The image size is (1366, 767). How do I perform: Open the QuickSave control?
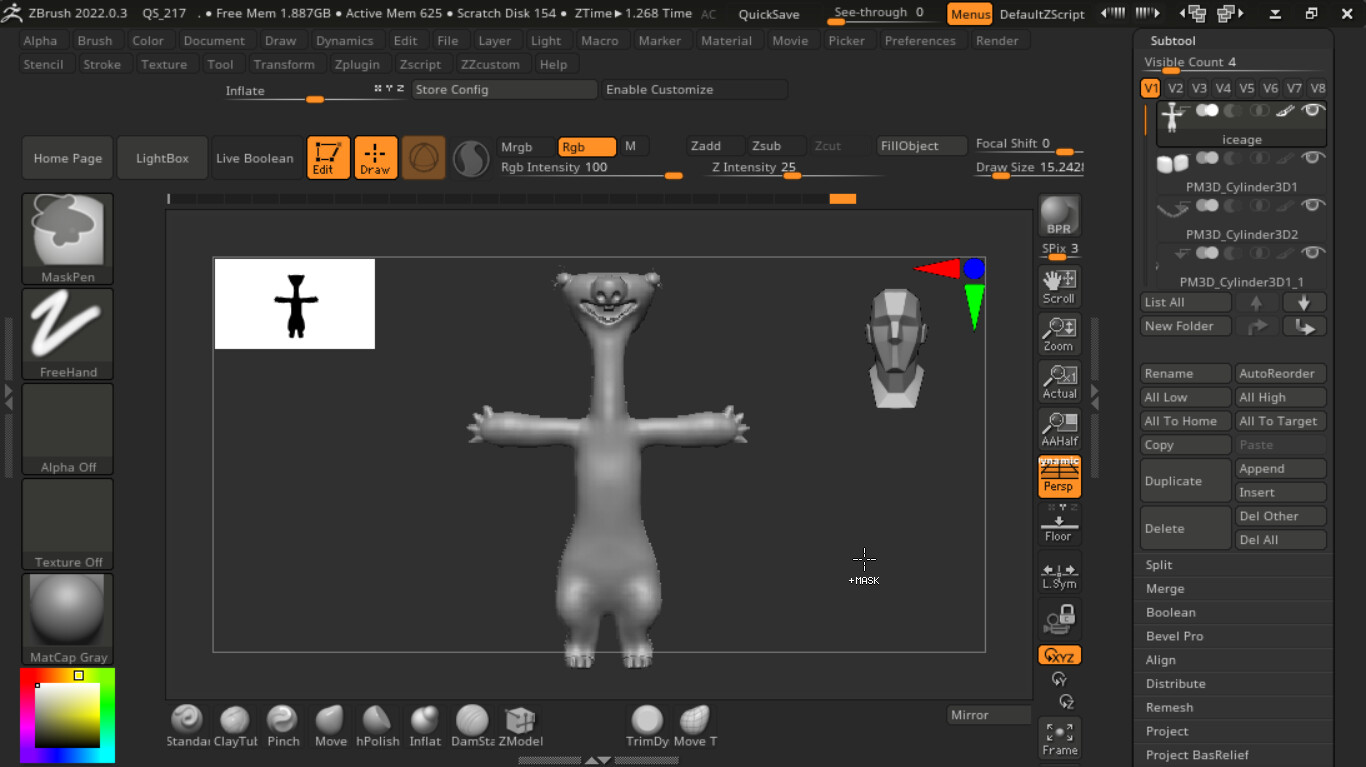coord(768,14)
